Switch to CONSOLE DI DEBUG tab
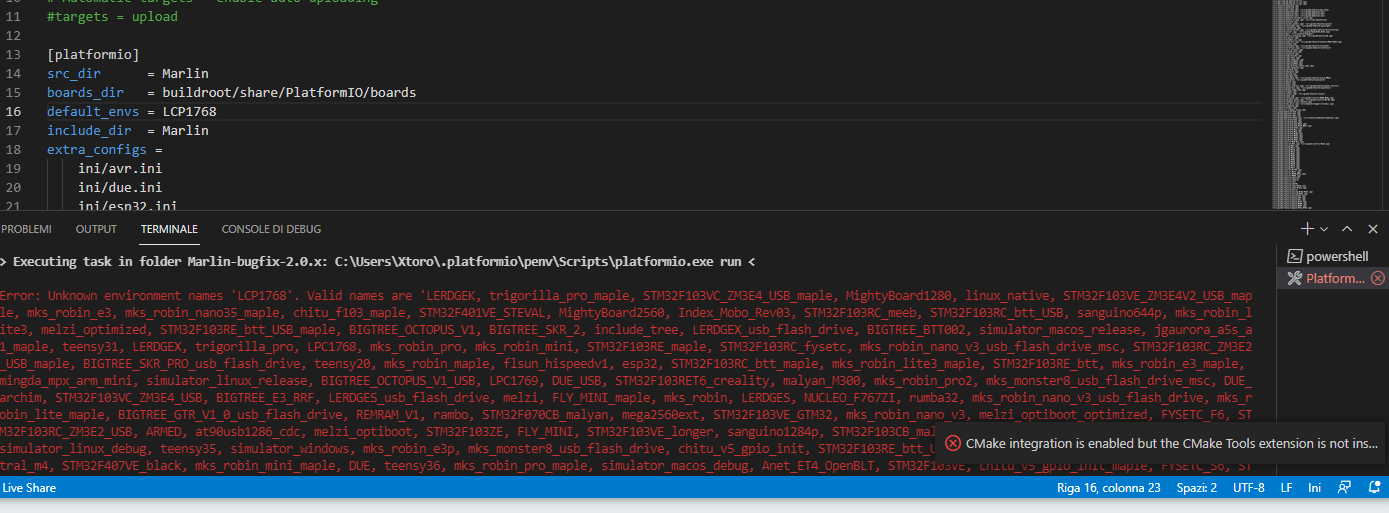 click(271, 229)
